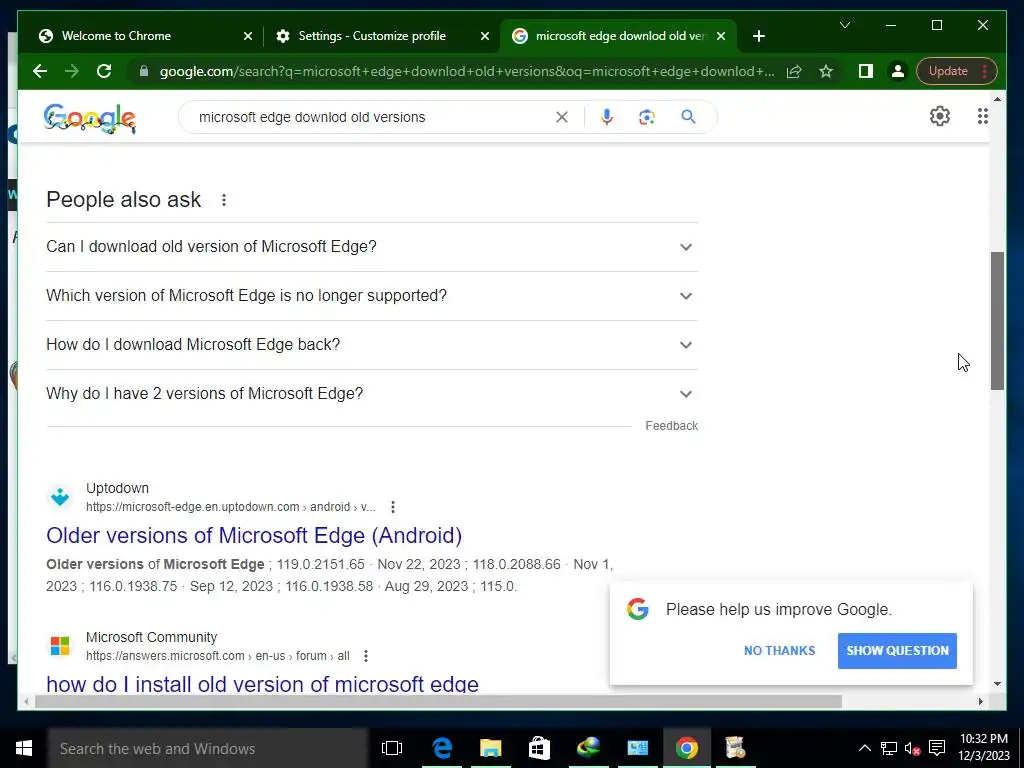Open the tab search chevron

point(844,25)
